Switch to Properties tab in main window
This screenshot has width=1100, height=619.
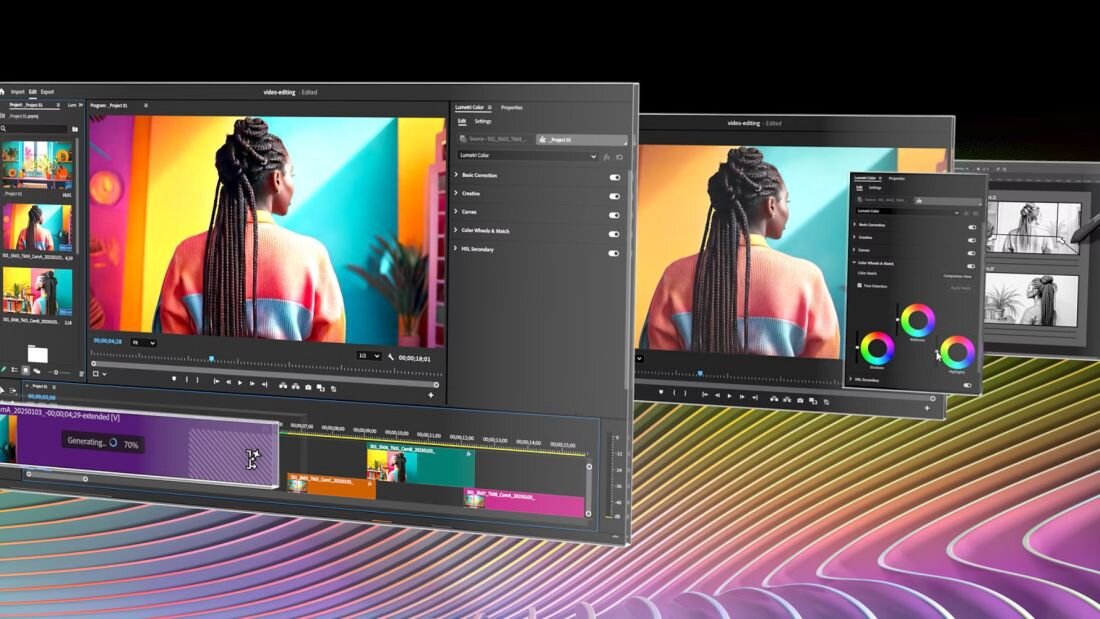(511, 107)
